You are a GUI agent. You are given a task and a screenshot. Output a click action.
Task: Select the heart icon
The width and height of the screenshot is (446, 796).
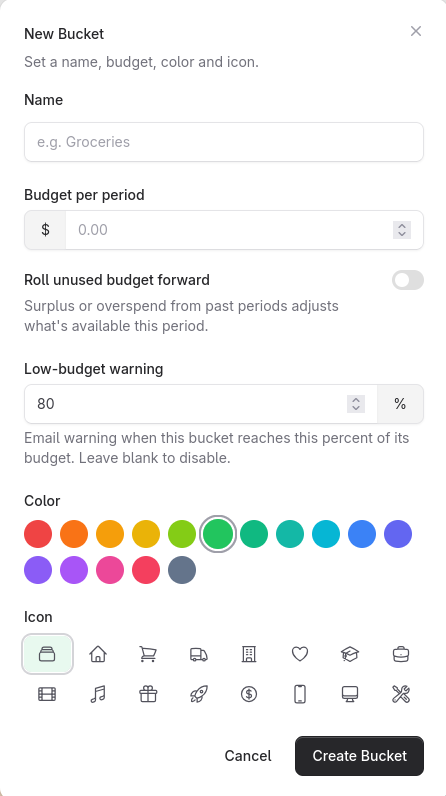click(300, 654)
